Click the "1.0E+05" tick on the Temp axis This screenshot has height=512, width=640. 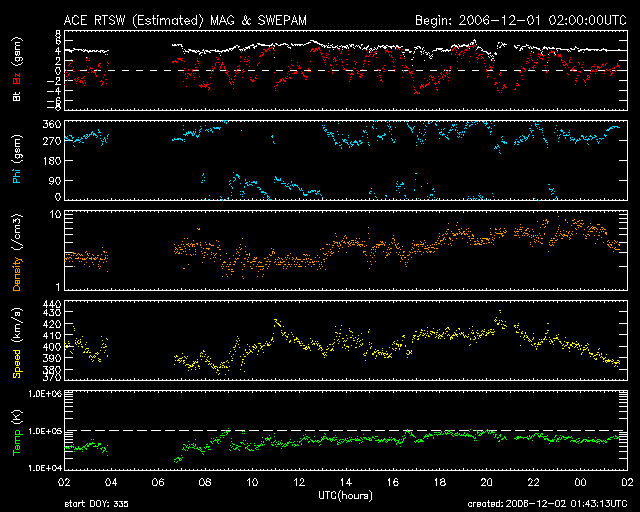[x=45, y=431]
